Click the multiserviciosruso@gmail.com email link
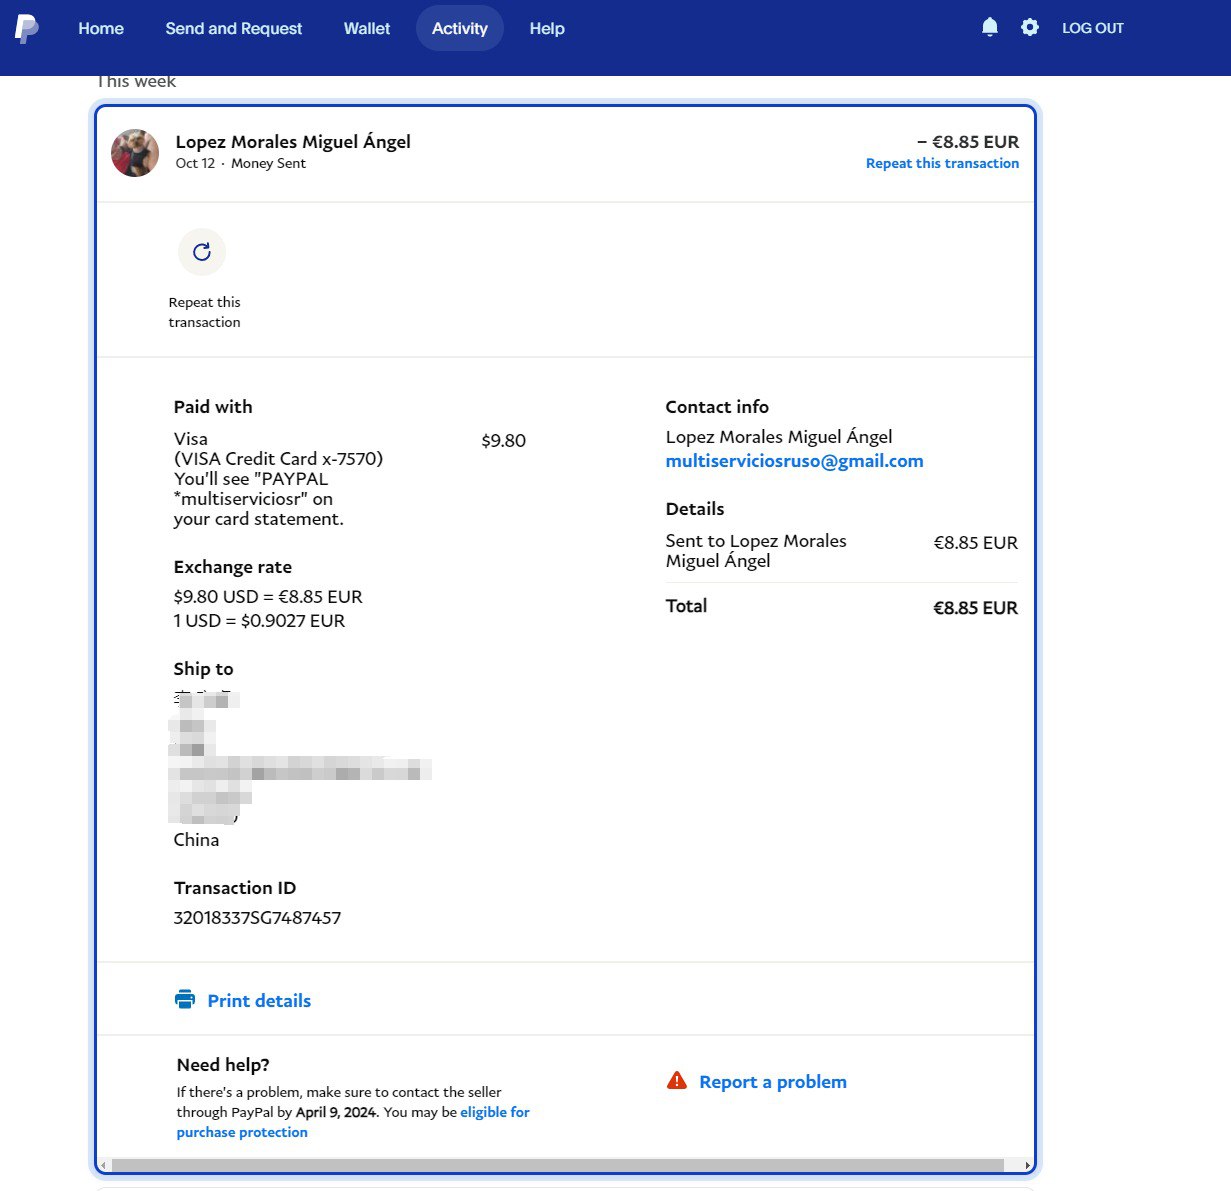This screenshot has height=1191, width=1231. point(794,461)
